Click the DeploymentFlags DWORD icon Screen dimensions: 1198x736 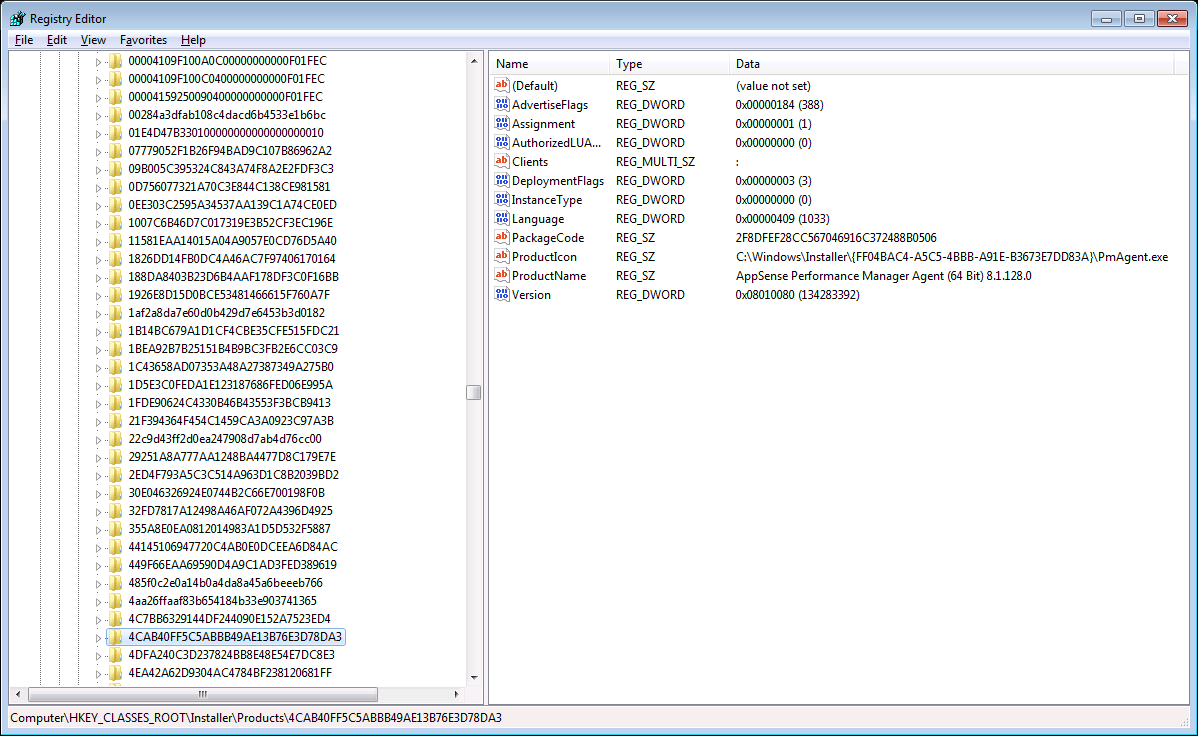(502, 180)
